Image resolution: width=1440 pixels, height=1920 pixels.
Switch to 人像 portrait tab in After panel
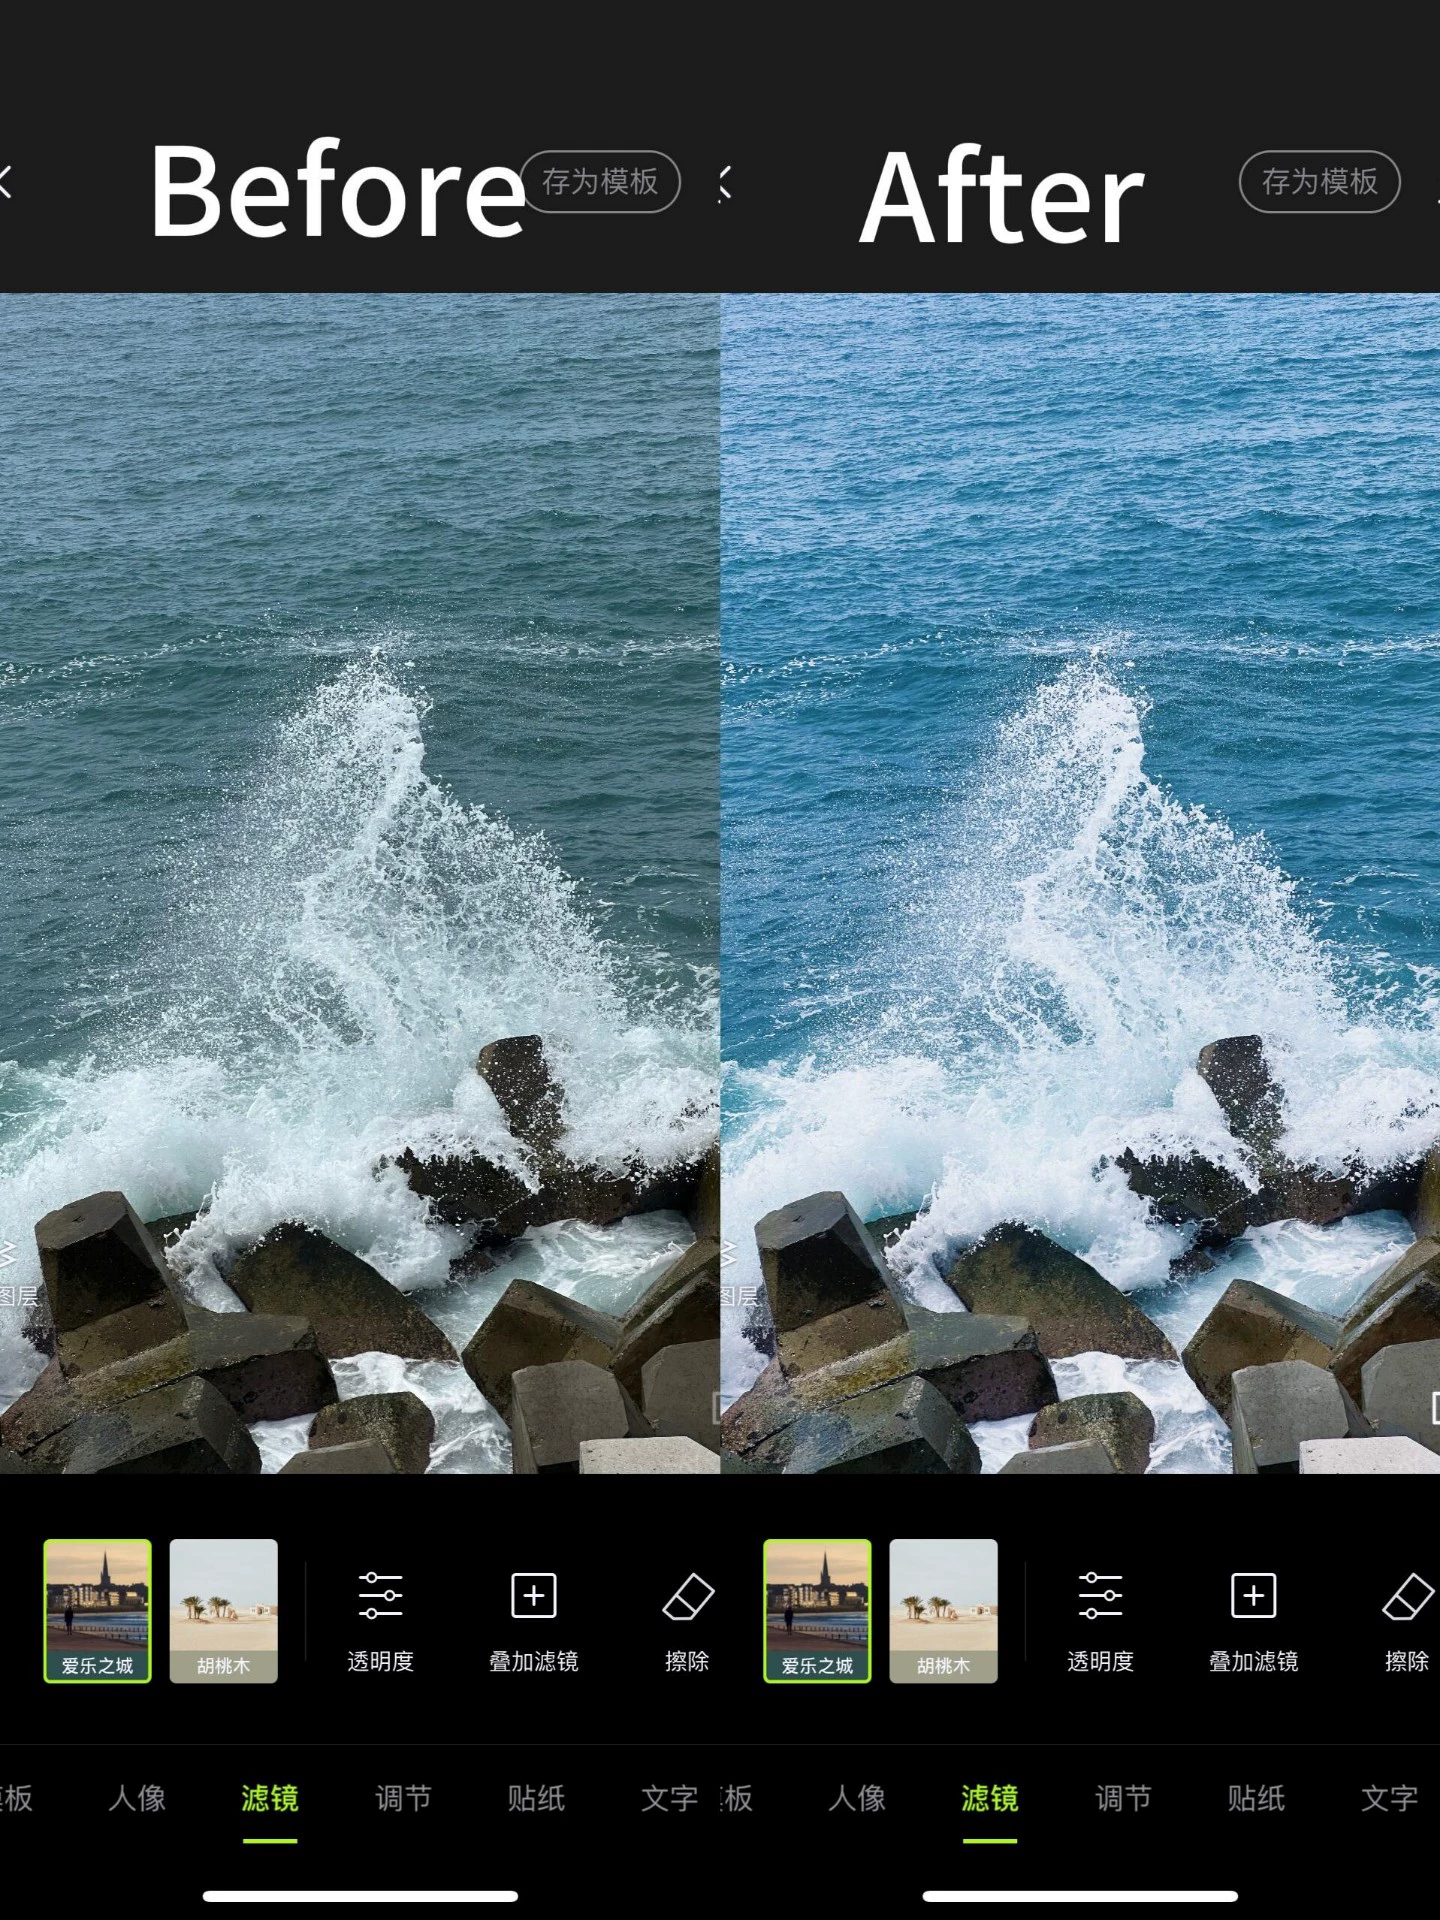pyautogui.click(x=857, y=1799)
